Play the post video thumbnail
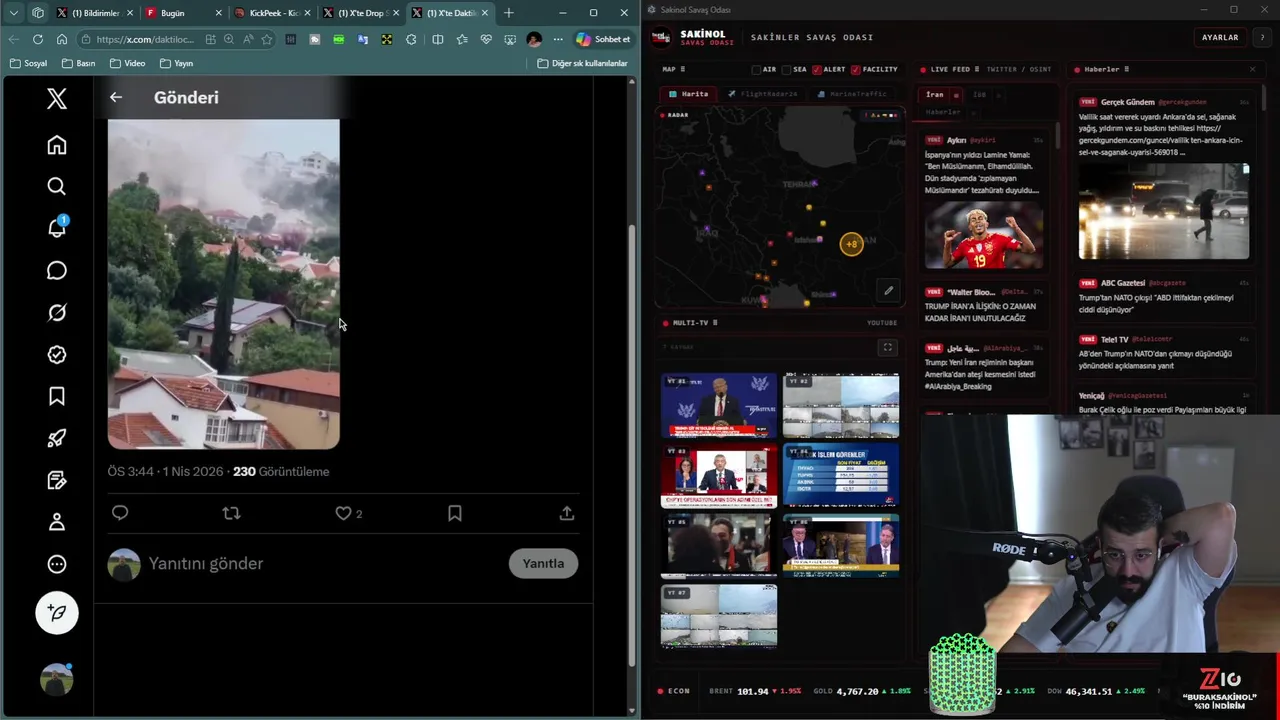 pos(224,284)
